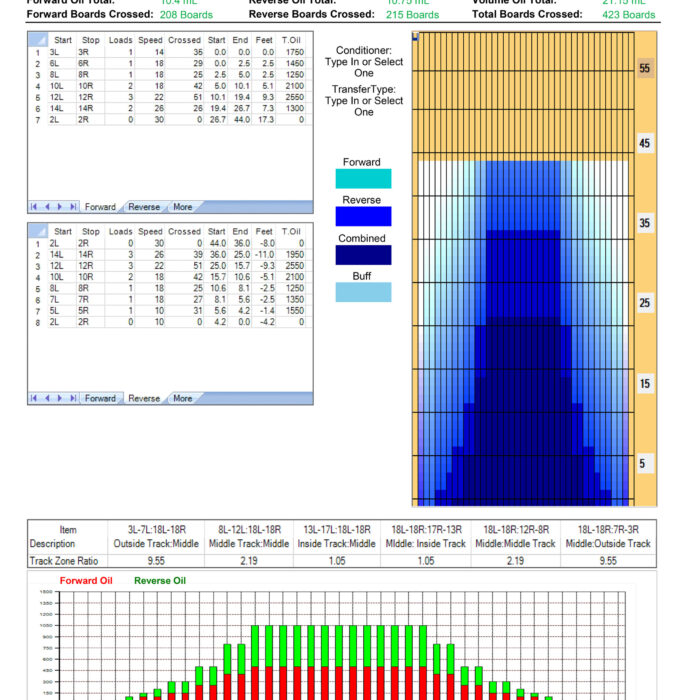Jump to last sheet in lower table's tab strip
Viewport: 700px width, 700px height.
(x=72, y=398)
